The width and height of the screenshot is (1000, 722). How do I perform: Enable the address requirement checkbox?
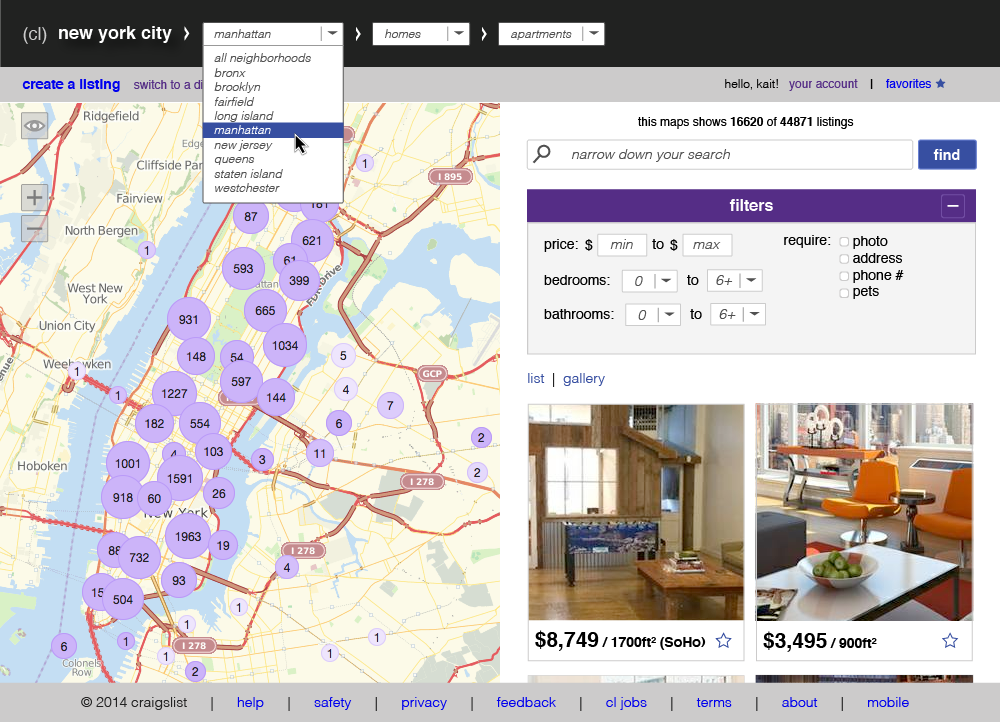coord(844,259)
